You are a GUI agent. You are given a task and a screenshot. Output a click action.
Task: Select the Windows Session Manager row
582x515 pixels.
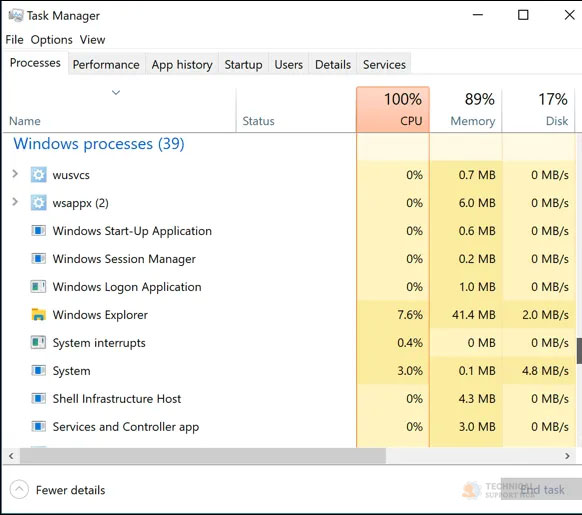(x=290, y=258)
